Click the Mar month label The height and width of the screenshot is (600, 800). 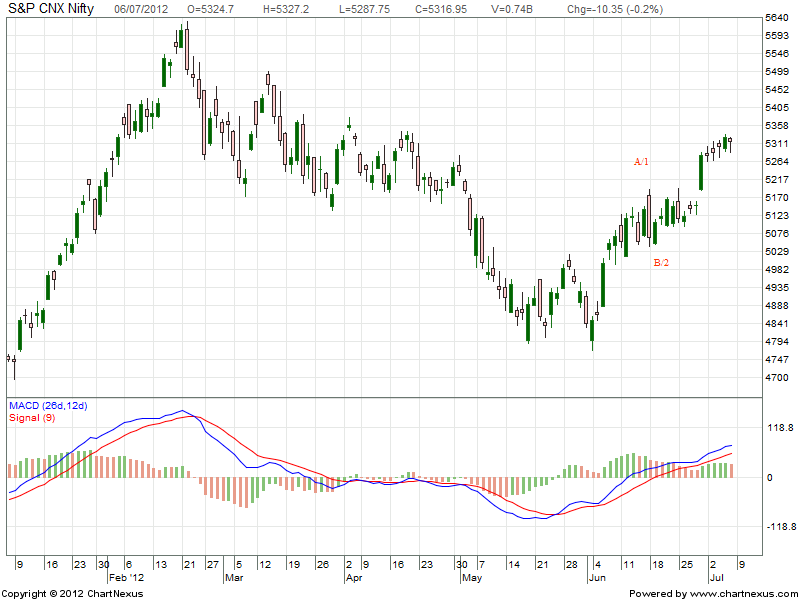pyautogui.click(x=234, y=578)
